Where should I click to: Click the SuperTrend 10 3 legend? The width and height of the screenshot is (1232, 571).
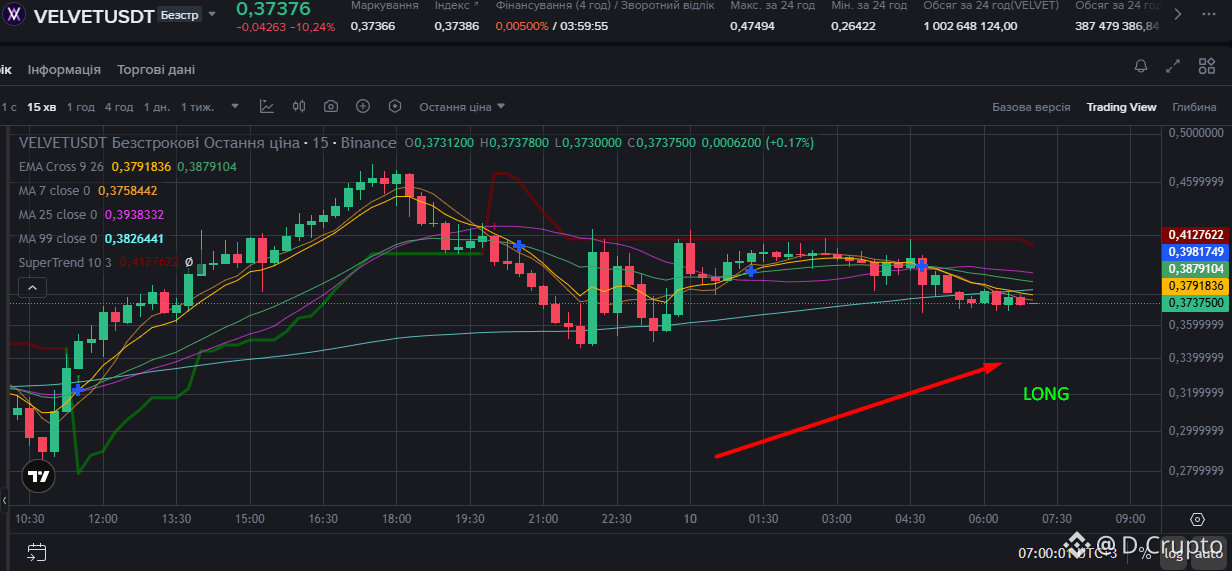(x=65, y=262)
